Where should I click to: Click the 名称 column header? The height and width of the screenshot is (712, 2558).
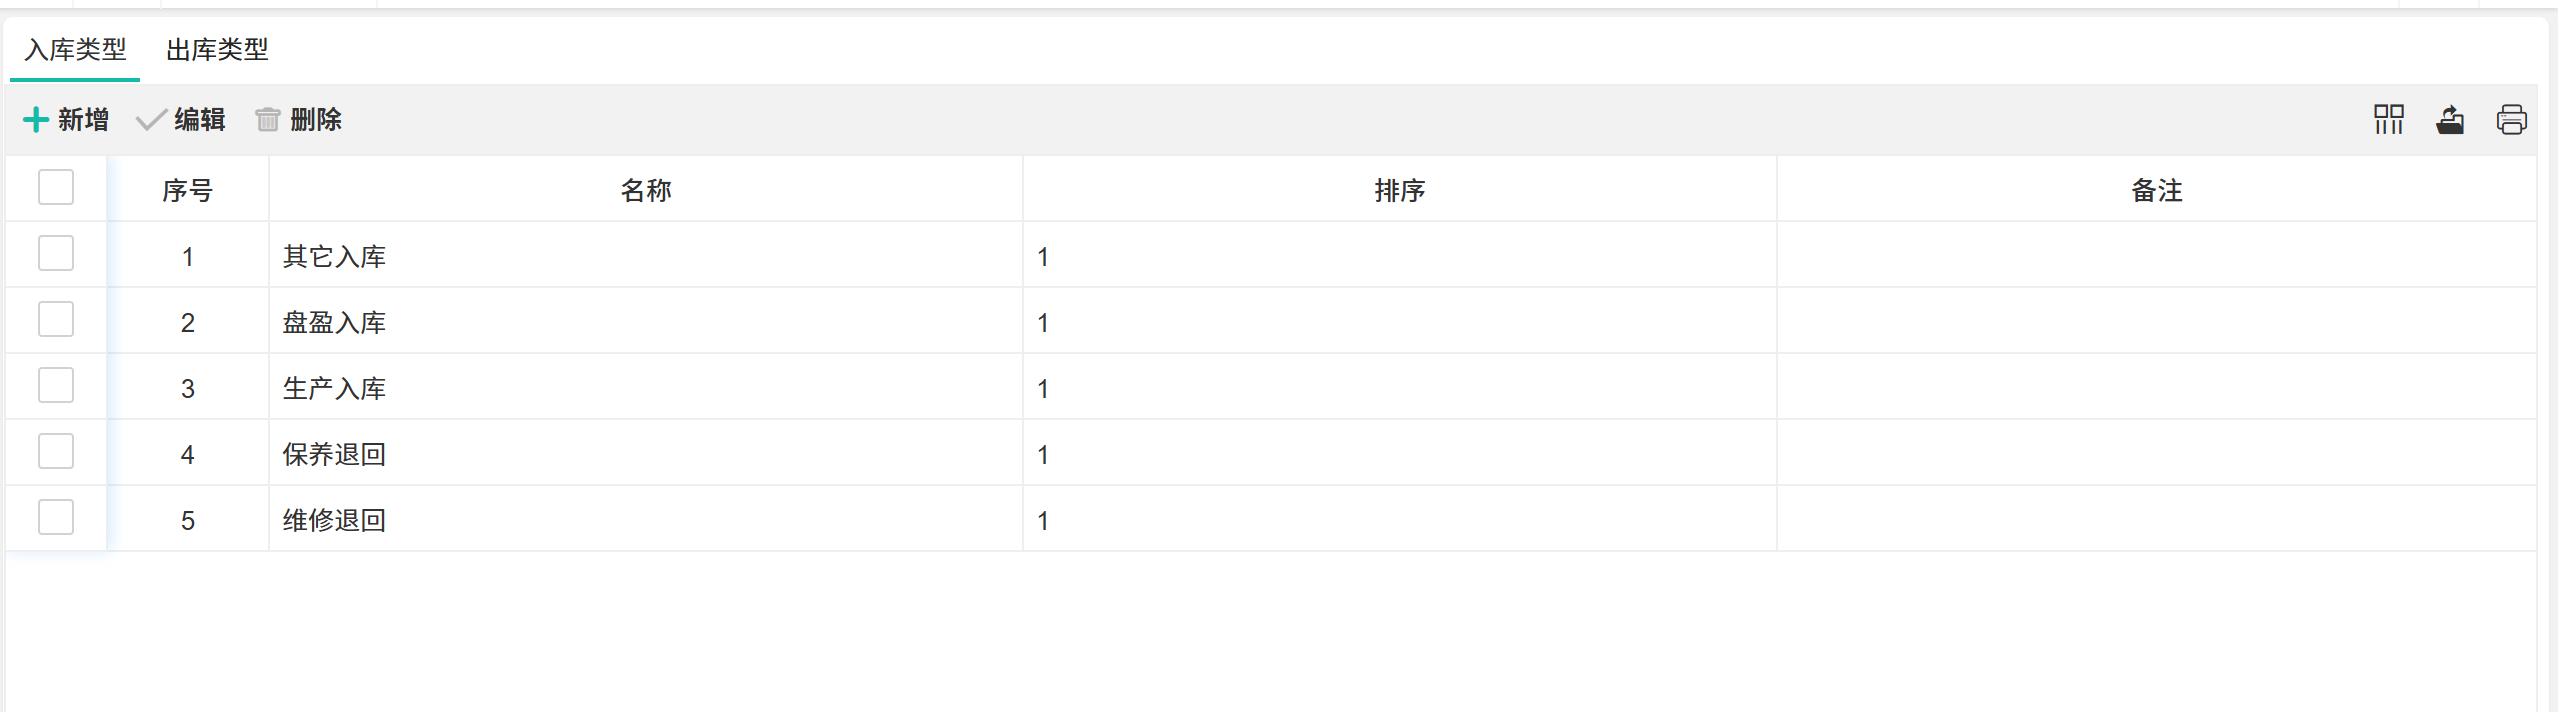tap(646, 190)
